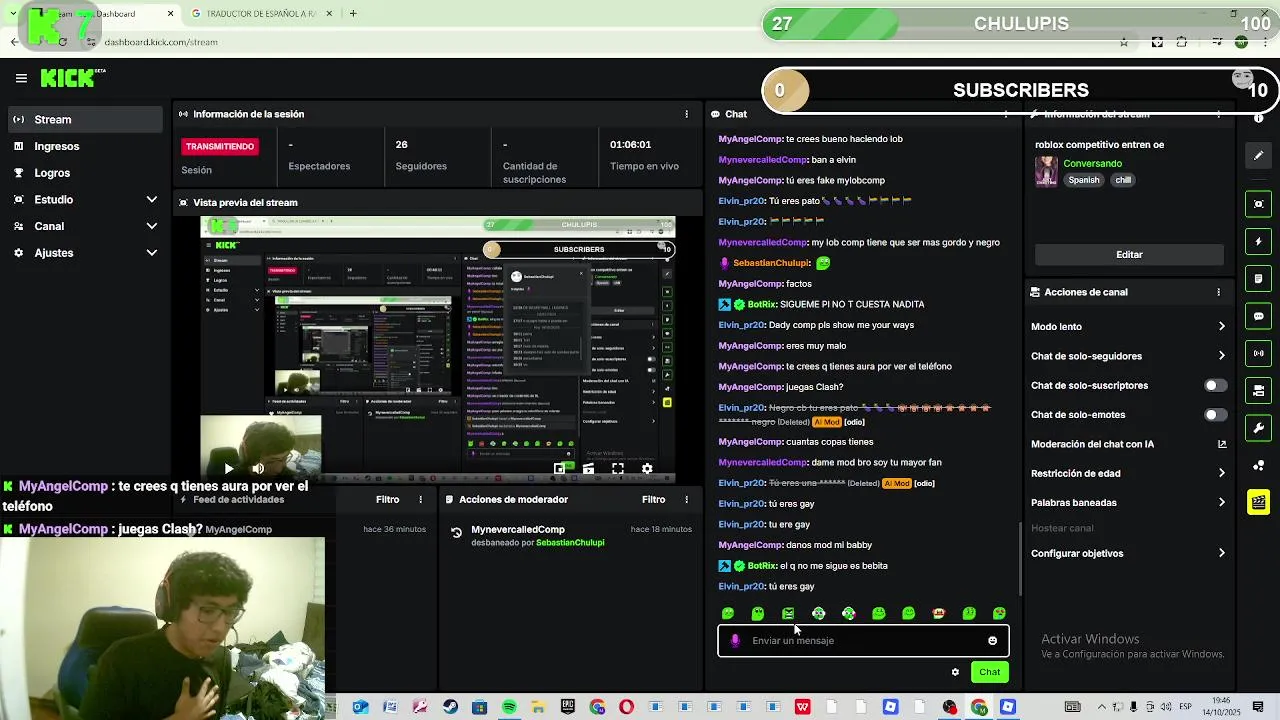The image size is (1280, 720).
Task: Click the lightning bolt icon in the right sidebar
Action: [1258, 241]
